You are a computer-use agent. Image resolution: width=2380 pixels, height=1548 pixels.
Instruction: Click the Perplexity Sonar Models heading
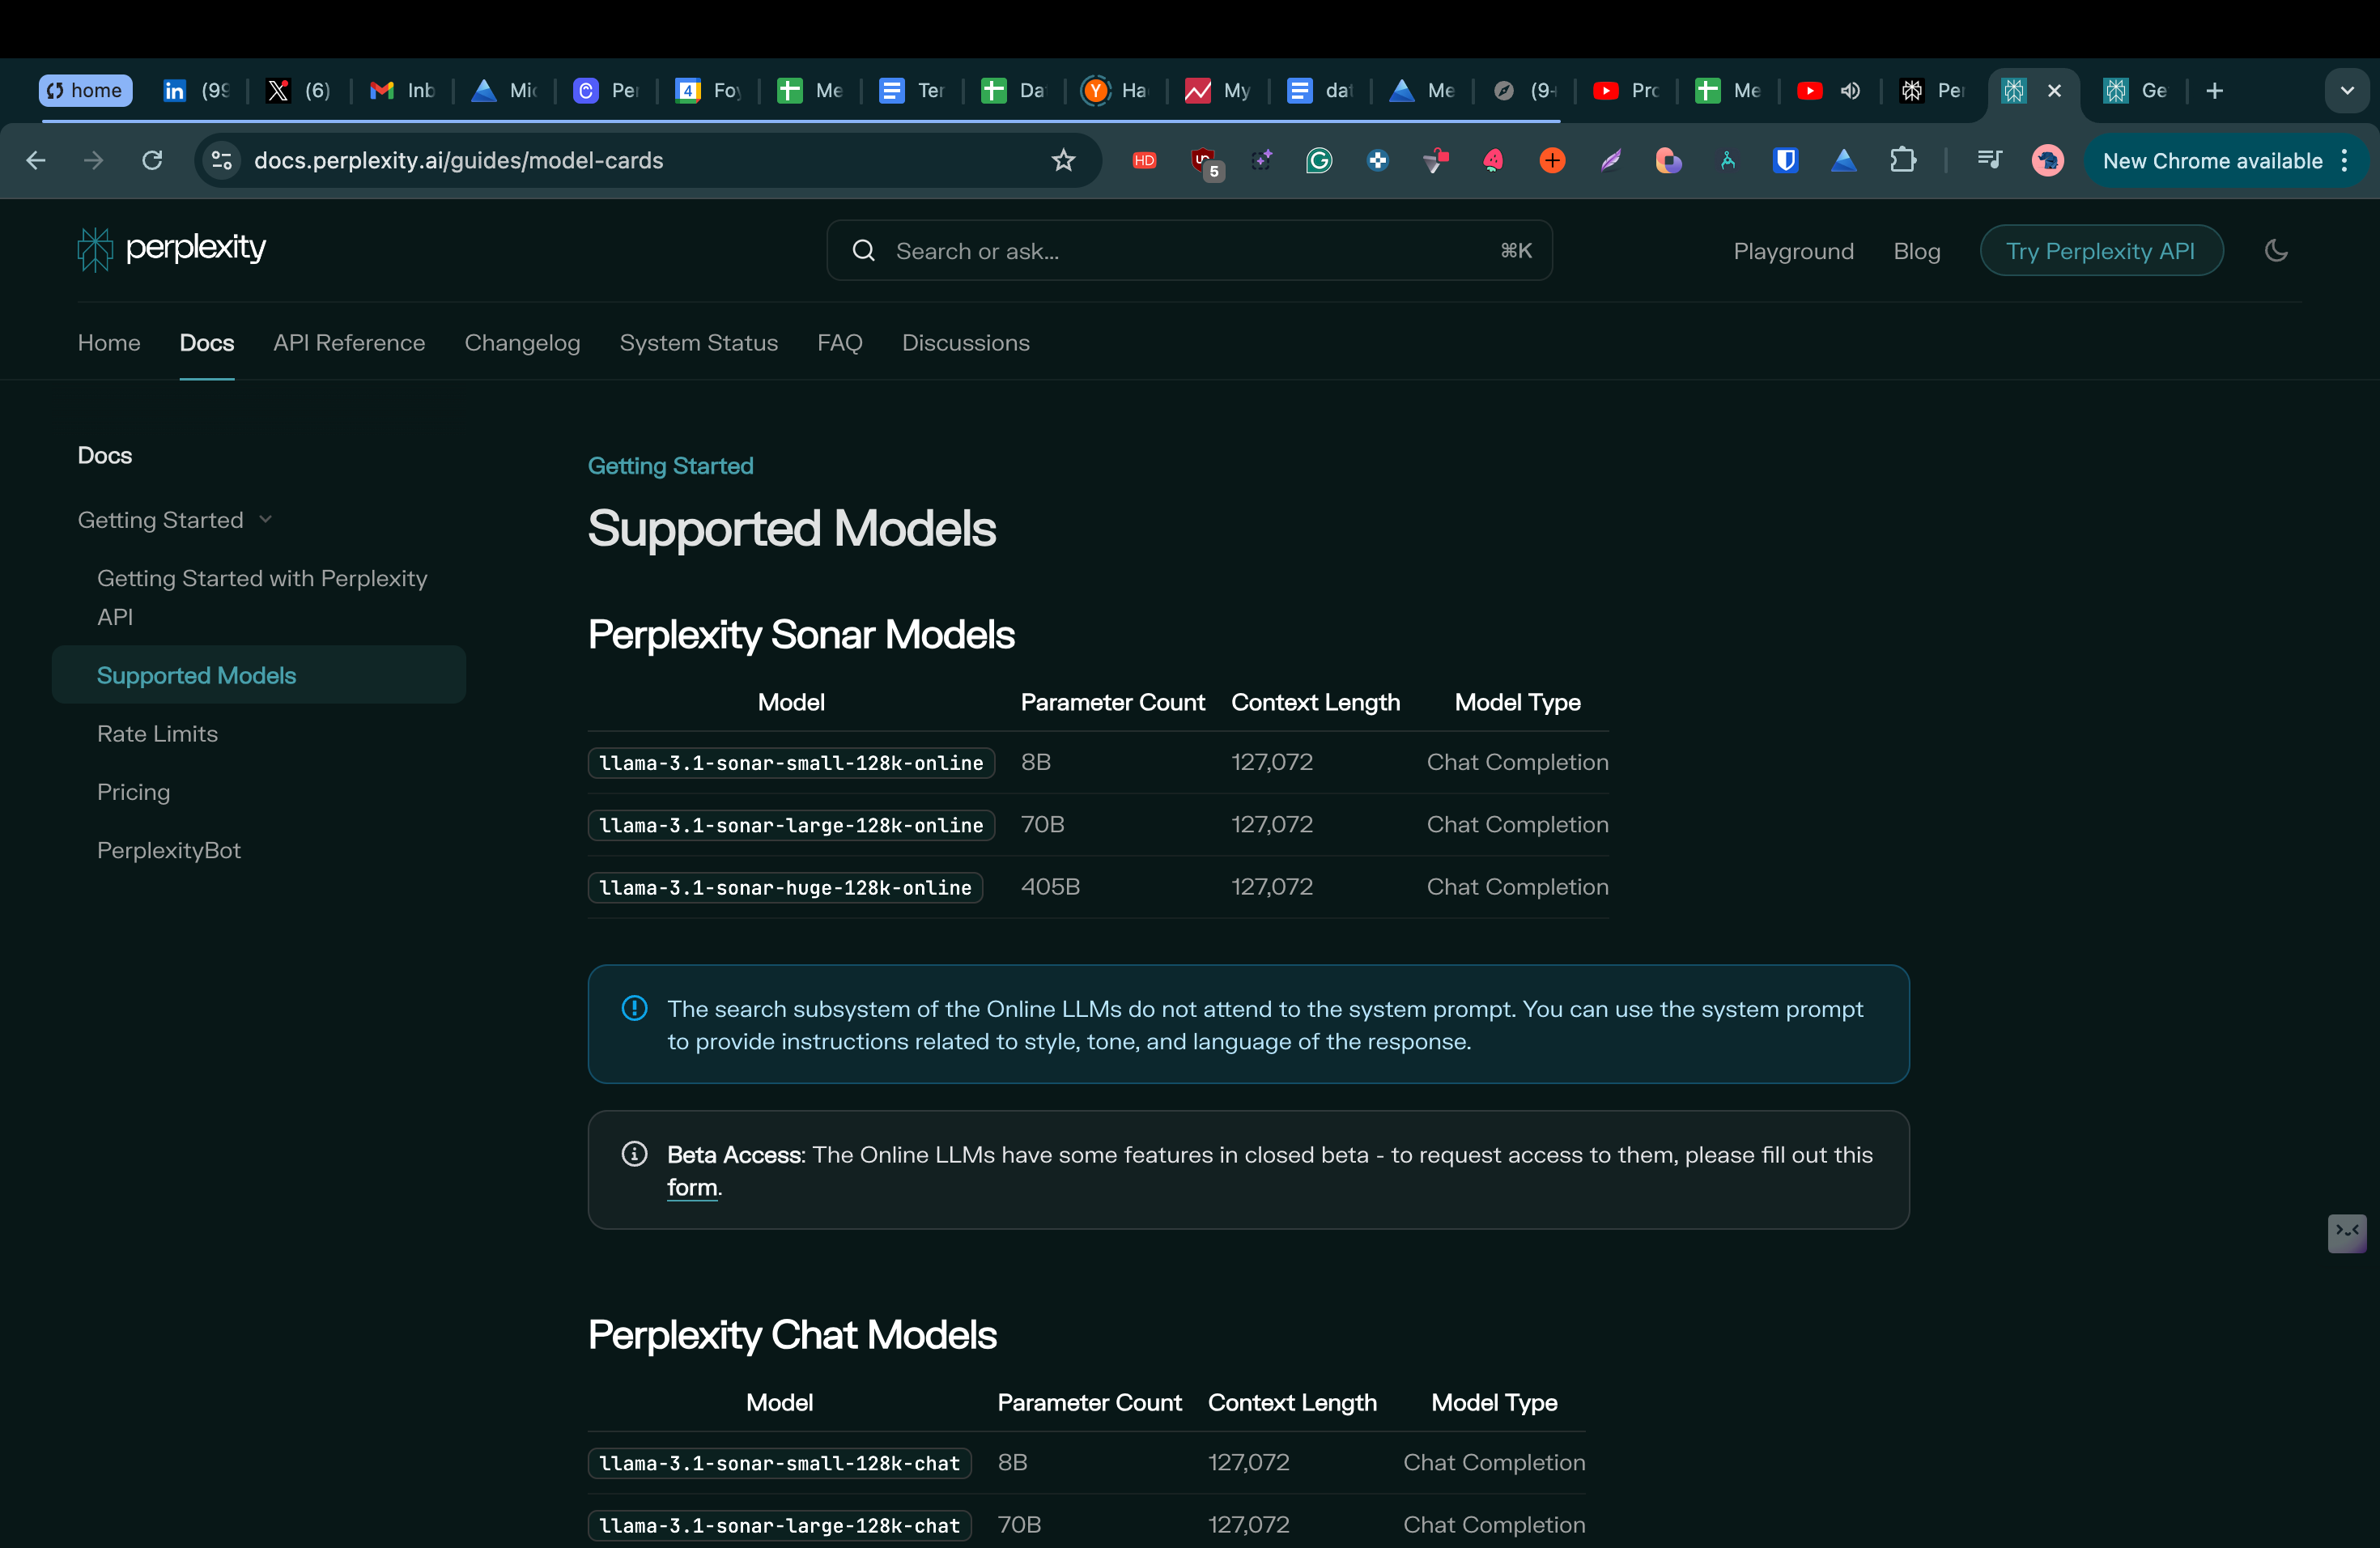point(801,634)
